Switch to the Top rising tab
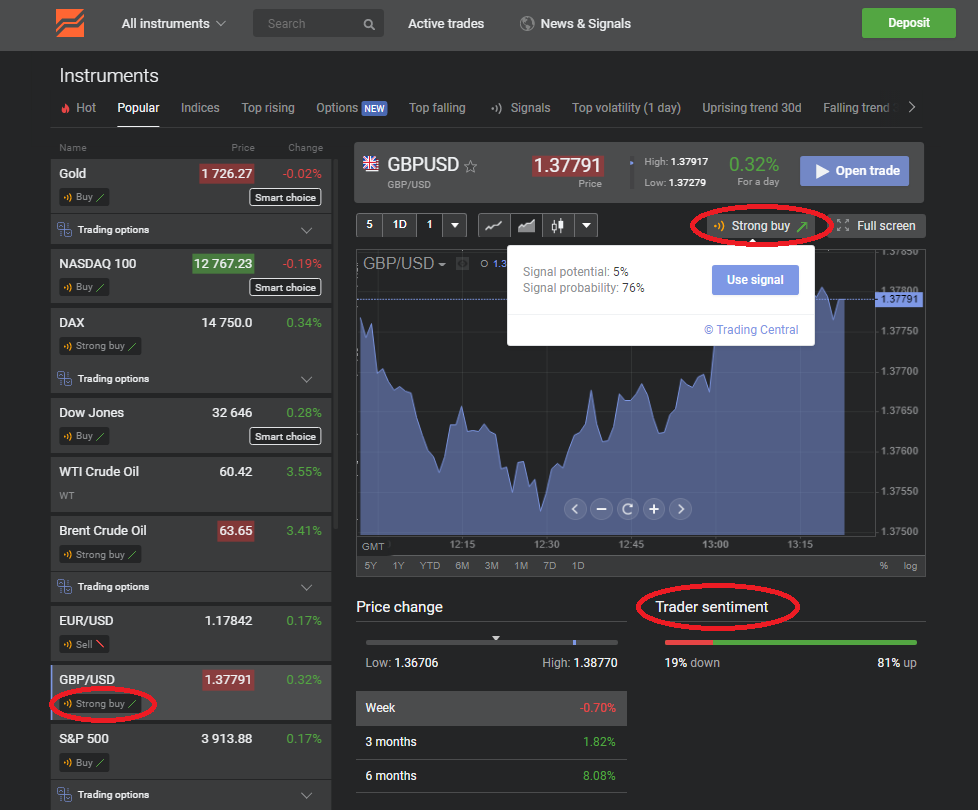 [268, 108]
